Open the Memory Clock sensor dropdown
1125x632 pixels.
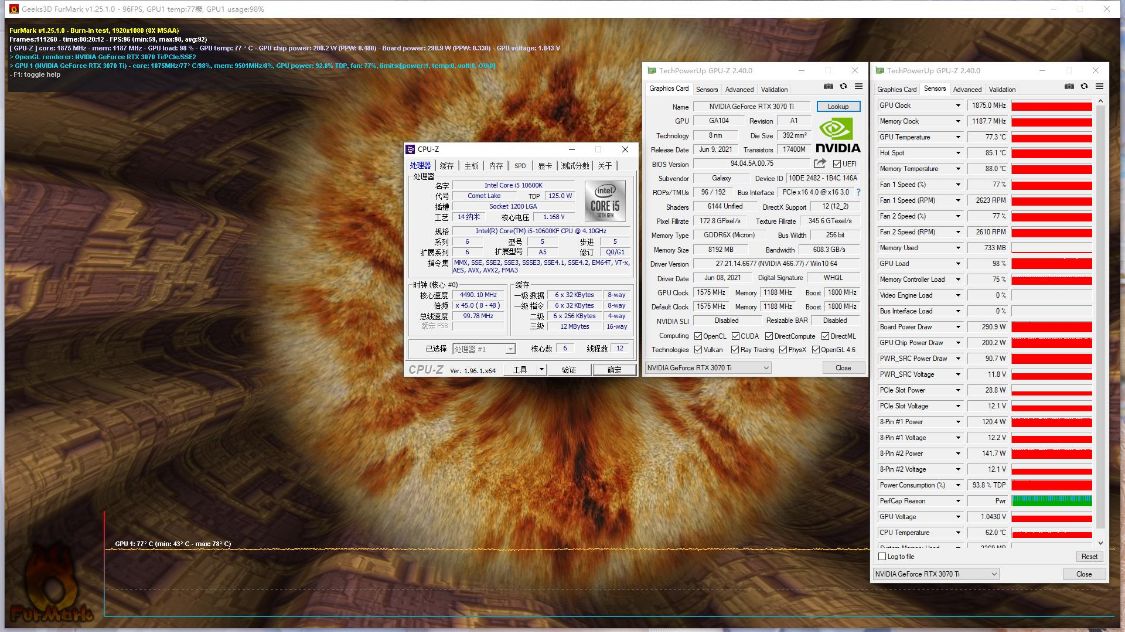coord(957,121)
